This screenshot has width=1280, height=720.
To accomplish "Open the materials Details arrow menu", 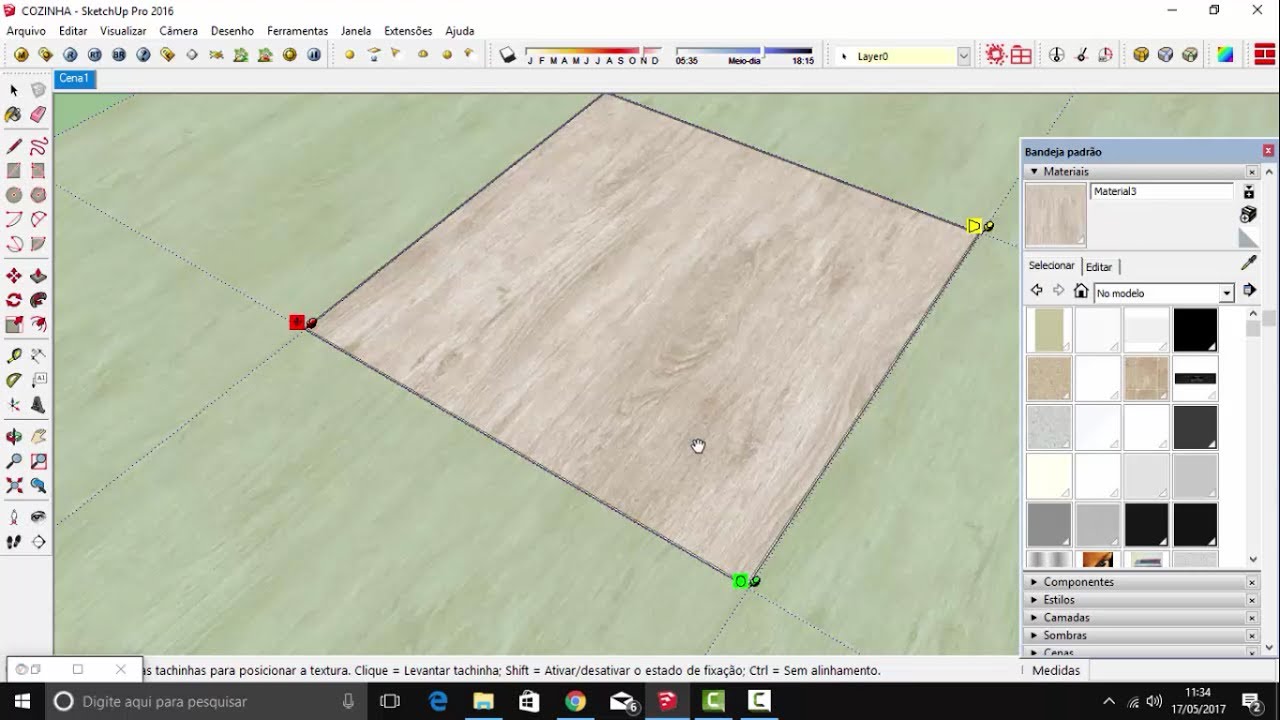I will [1249, 291].
